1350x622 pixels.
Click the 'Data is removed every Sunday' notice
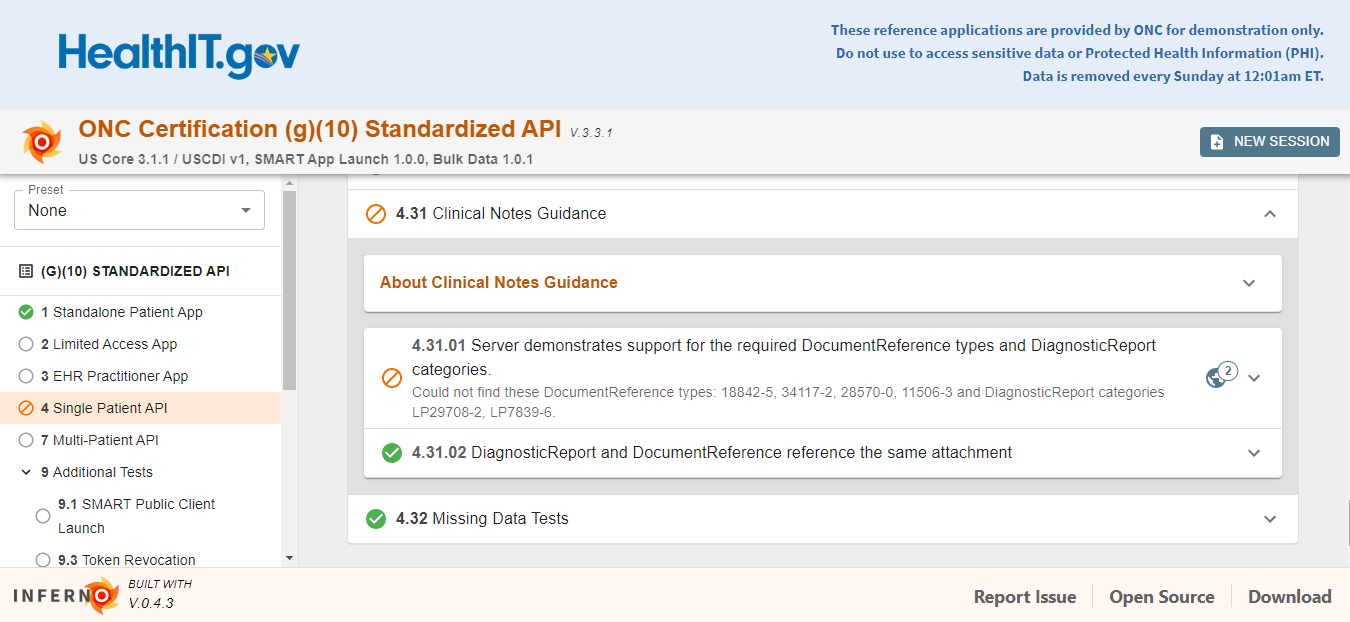1173,76
